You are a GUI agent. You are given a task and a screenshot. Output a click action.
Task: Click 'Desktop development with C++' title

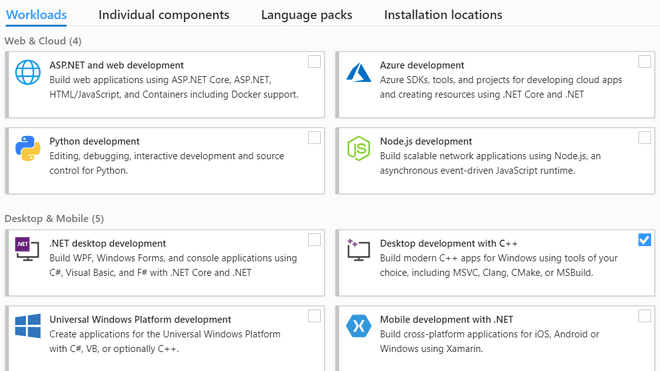[449, 243]
